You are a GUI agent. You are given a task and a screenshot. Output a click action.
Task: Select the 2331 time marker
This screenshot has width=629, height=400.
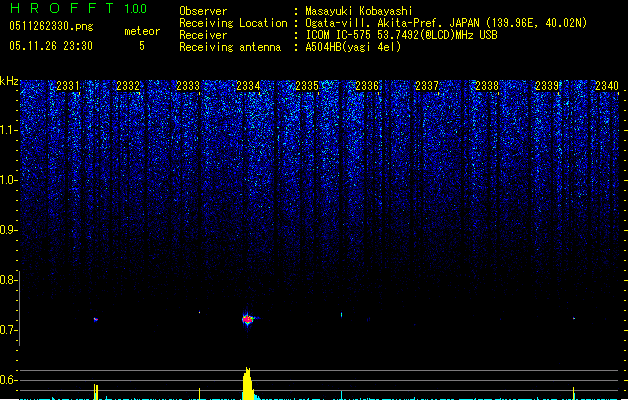coord(68,87)
